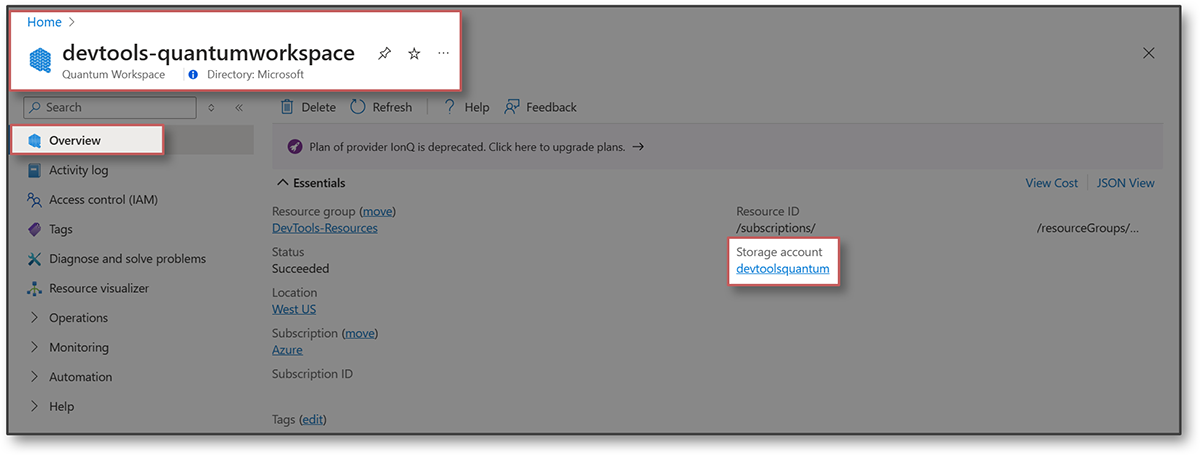Click the Refresh circular arrow icon
The height and width of the screenshot is (455, 1200).
pos(358,107)
